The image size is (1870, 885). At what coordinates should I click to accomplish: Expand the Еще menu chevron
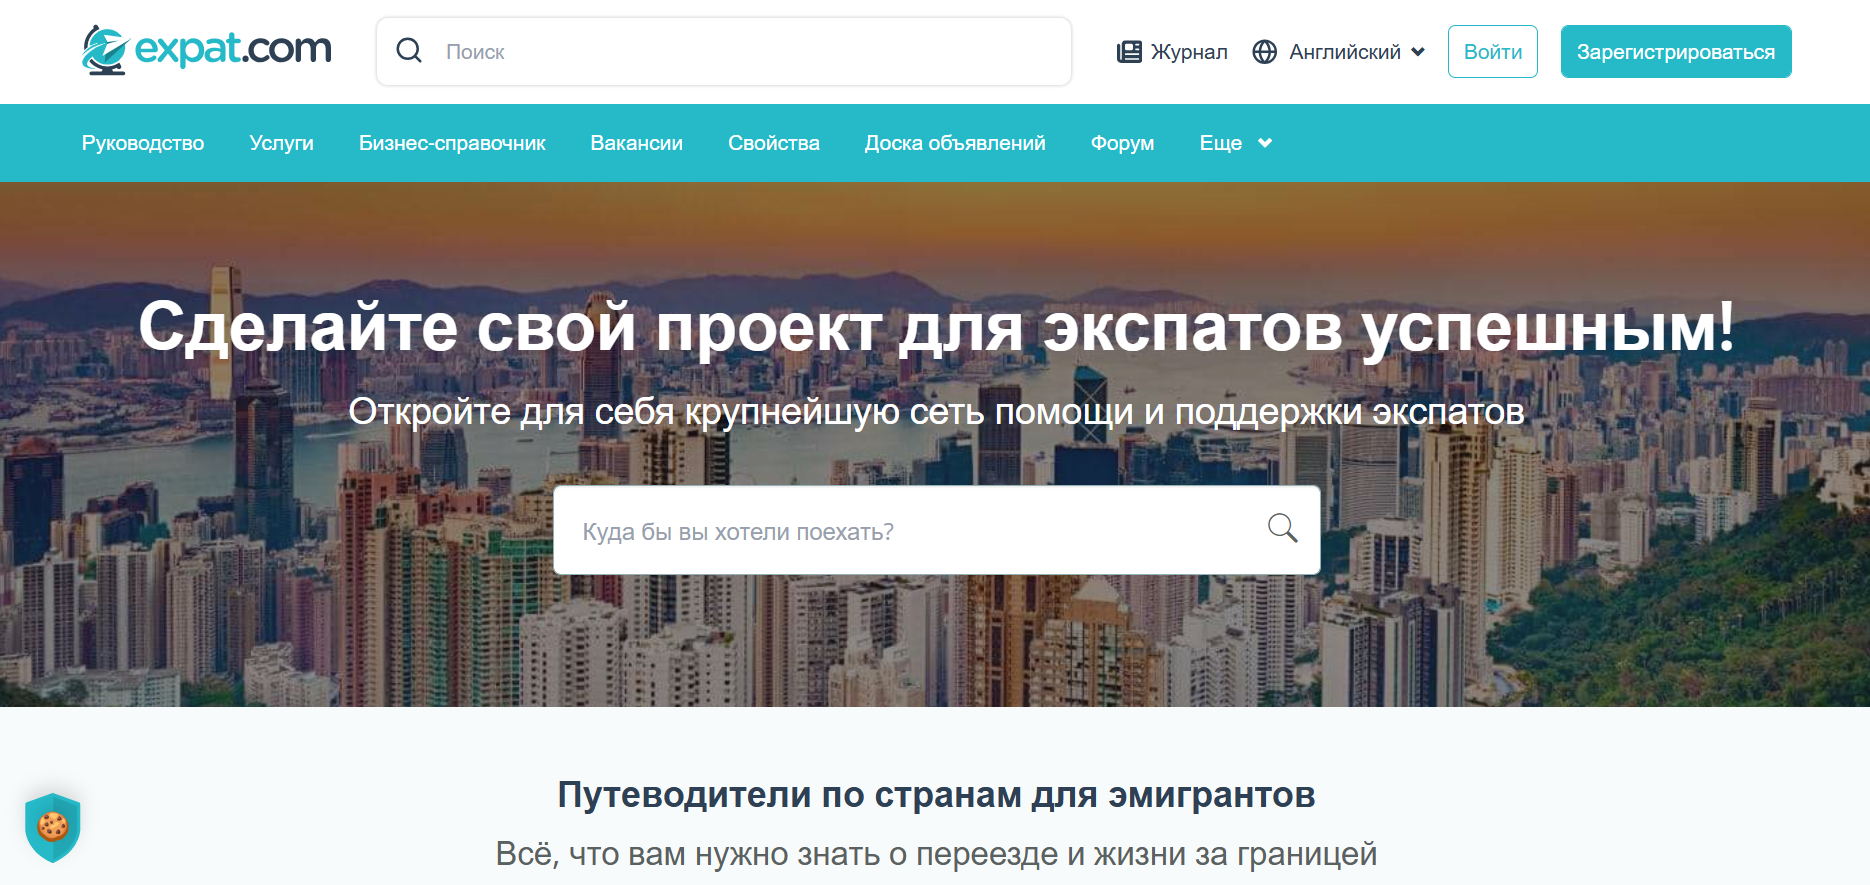pos(1265,143)
